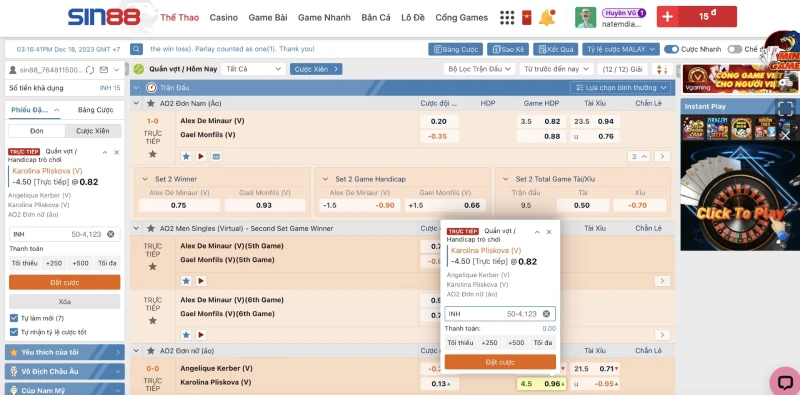
Task: Switch to the Cược Xiên tab in bet slip
Action: 93,131
